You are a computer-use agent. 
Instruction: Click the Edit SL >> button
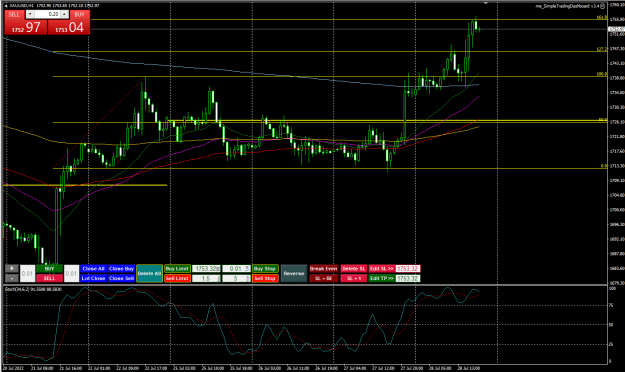click(x=381, y=269)
